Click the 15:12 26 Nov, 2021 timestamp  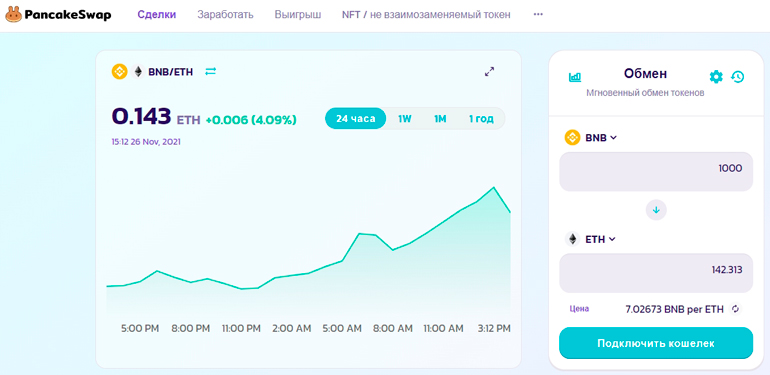[x=146, y=142]
